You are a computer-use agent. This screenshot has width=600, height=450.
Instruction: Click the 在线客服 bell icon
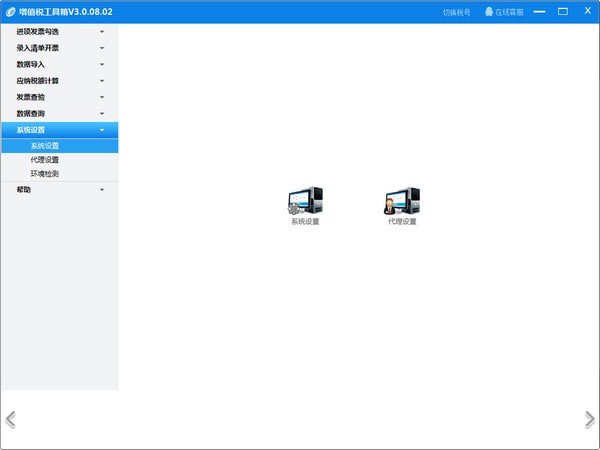[x=489, y=11]
